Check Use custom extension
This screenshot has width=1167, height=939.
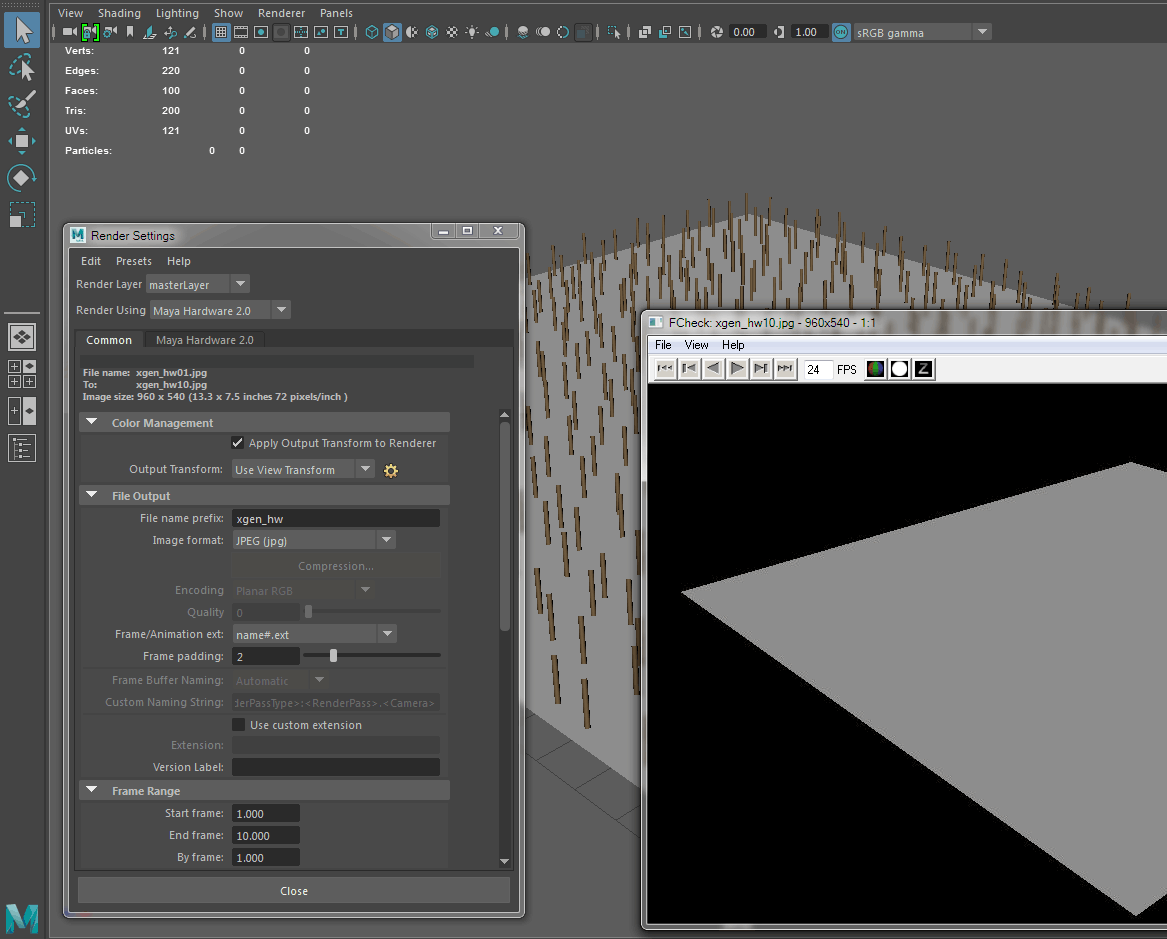(x=238, y=725)
